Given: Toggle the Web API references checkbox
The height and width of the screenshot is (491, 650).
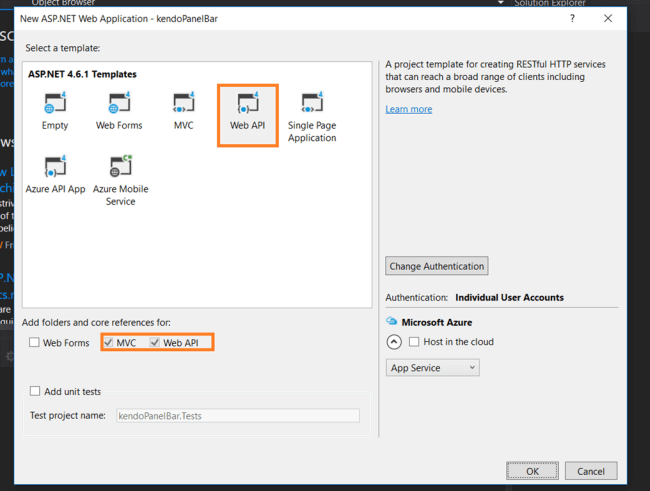Looking at the screenshot, I should pos(155,343).
